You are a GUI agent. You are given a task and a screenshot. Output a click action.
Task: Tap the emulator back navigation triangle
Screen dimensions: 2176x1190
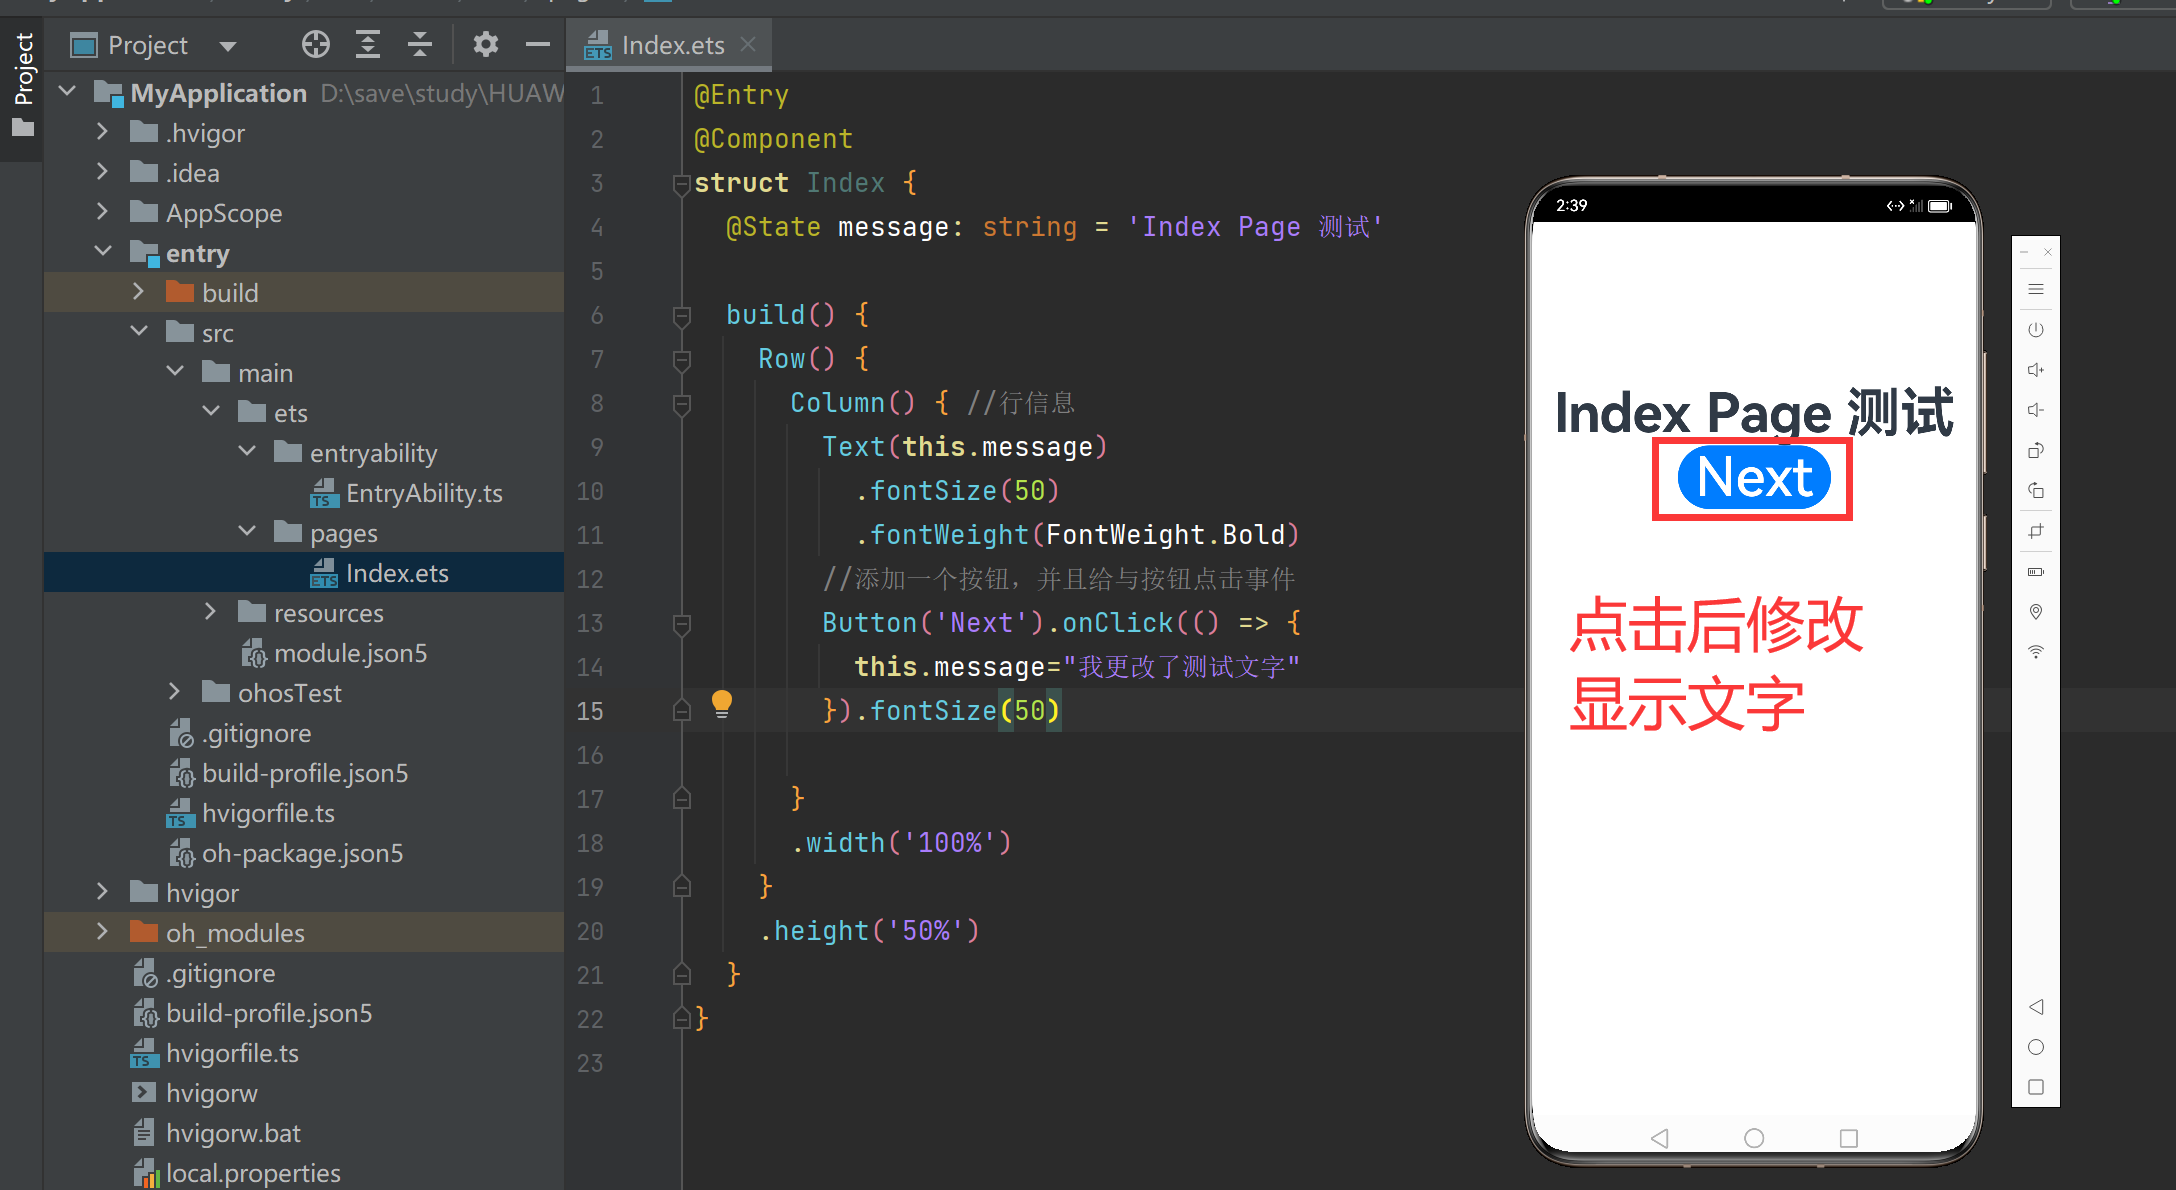pos(1660,1138)
